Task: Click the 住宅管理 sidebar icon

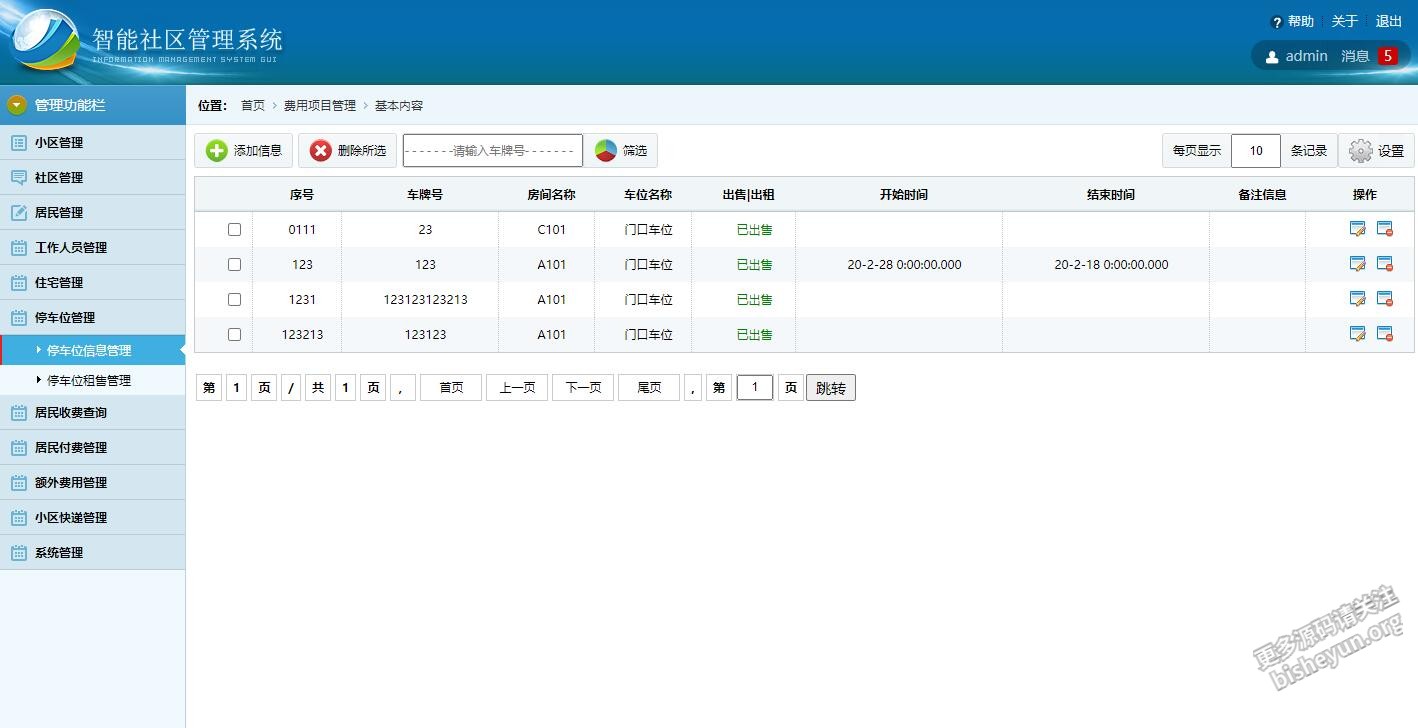Action: coord(18,282)
